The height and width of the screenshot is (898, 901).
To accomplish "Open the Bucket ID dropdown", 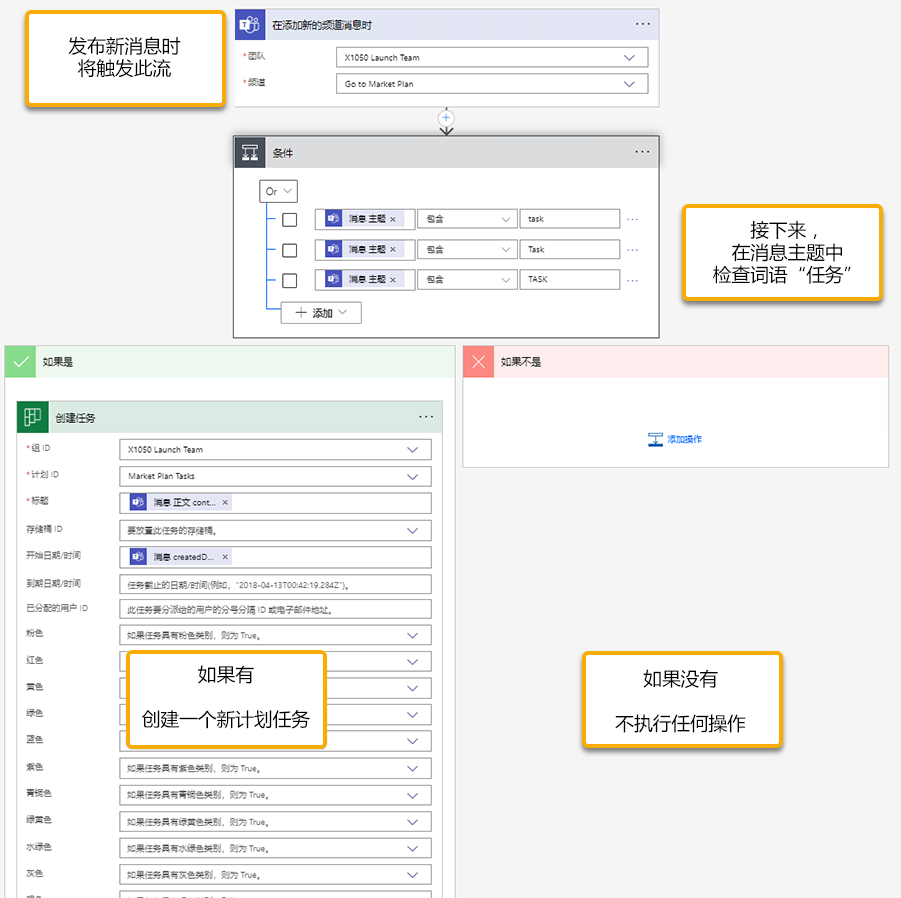I will click(275, 531).
